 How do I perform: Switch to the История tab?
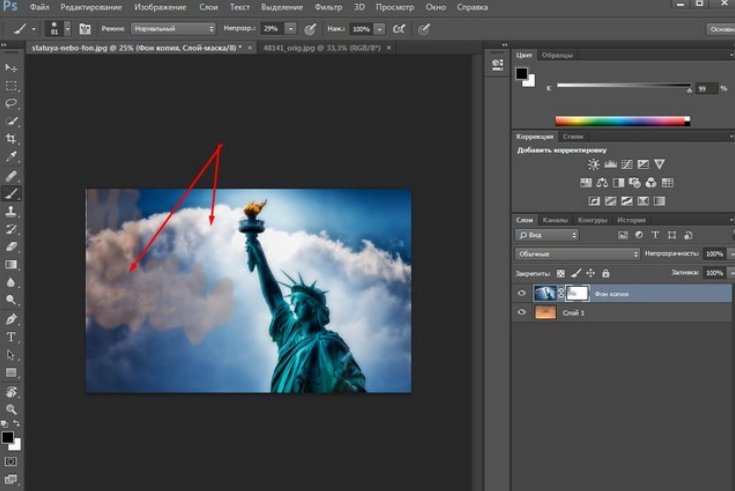tap(631, 220)
